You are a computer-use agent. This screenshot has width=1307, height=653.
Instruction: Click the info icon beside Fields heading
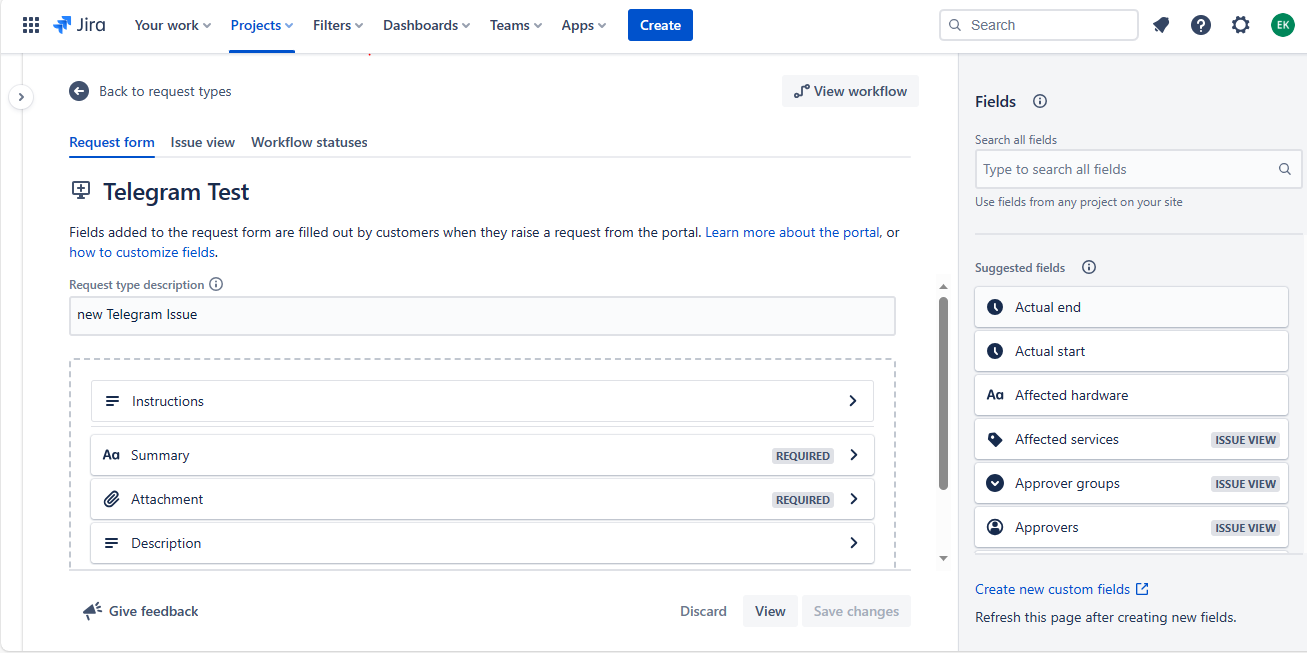1040,101
